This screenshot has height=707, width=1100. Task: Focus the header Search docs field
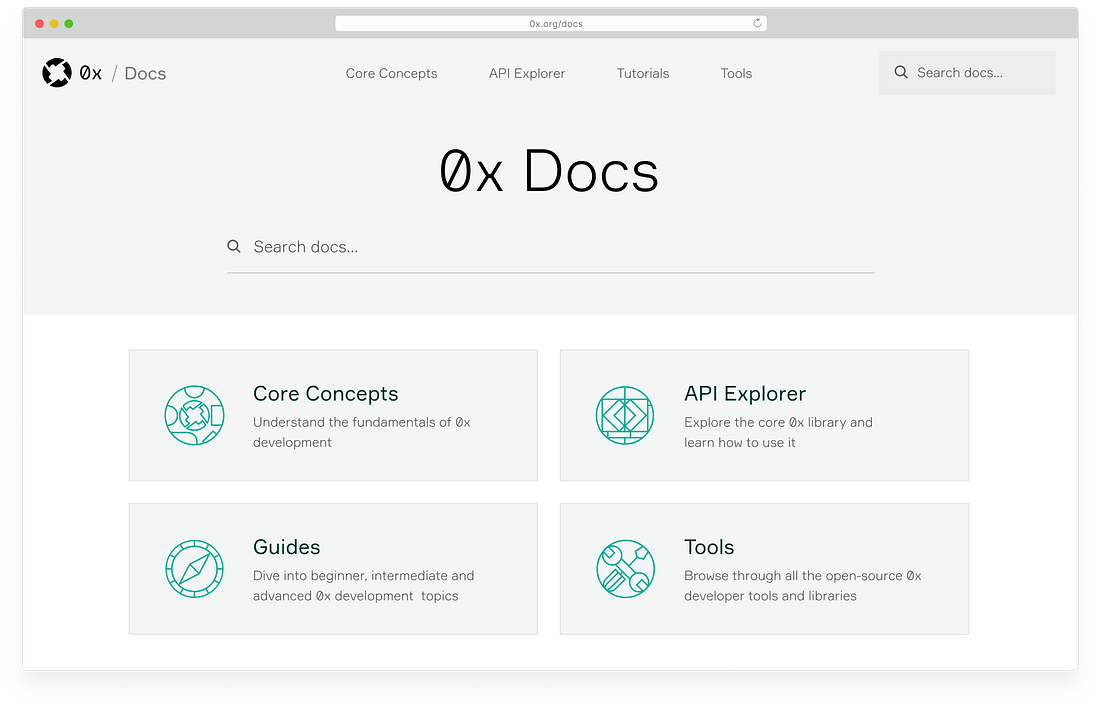(x=967, y=73)
